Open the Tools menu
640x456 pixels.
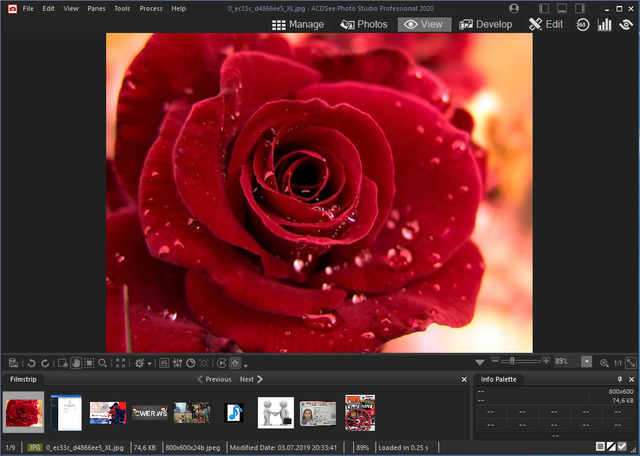(122, 8)
